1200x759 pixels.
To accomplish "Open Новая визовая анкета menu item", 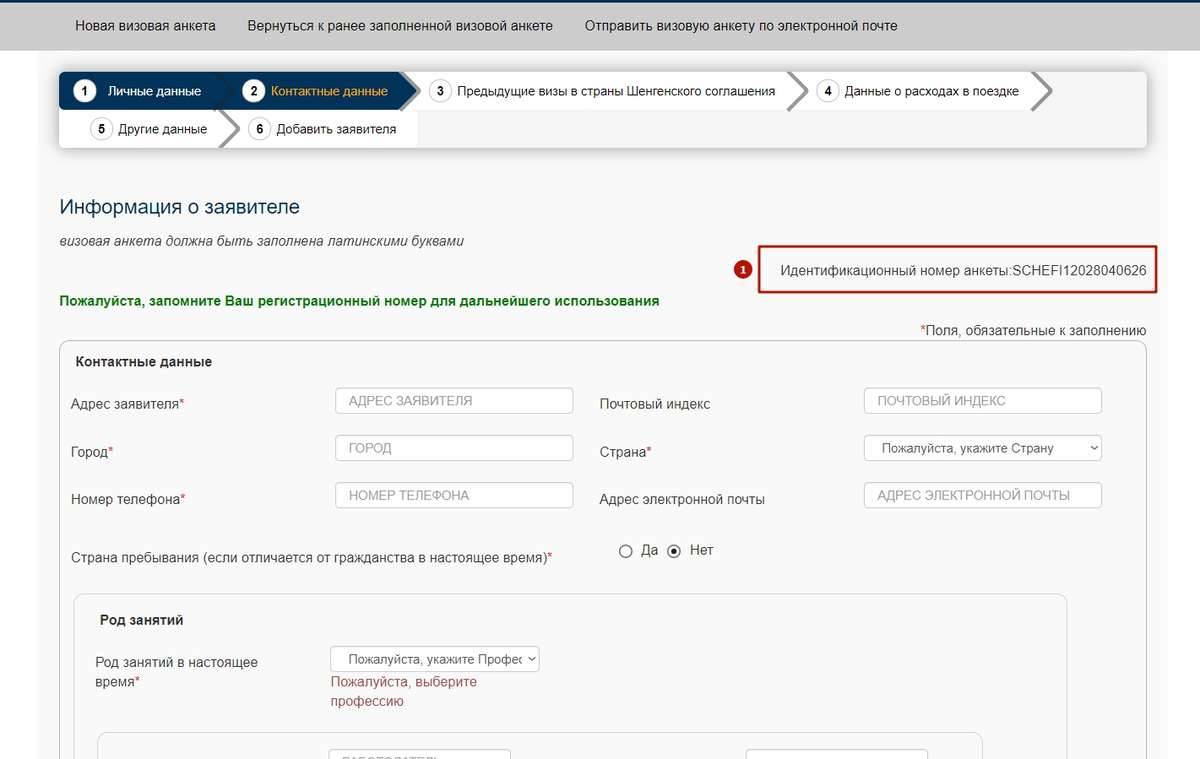I will pos(145,25).
